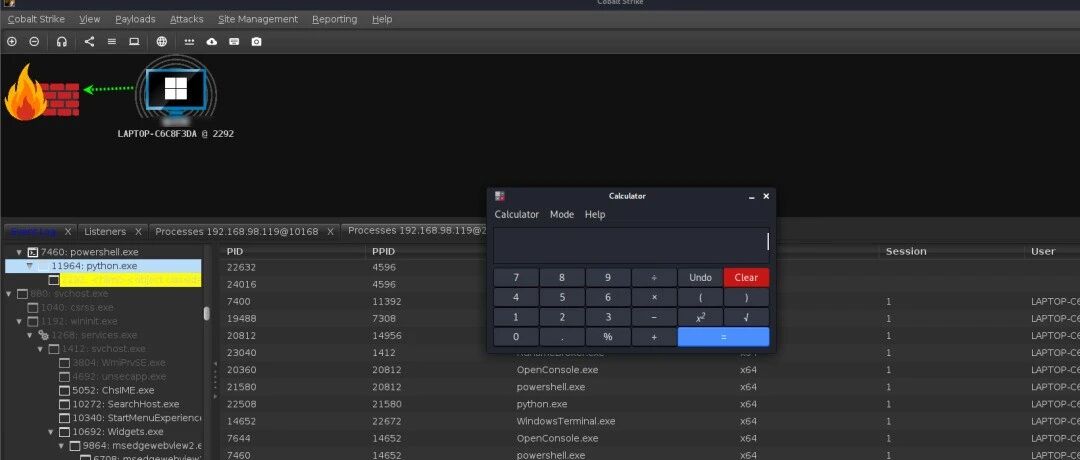
Task: Minimize the Calculator window
Action: [751, 197]
